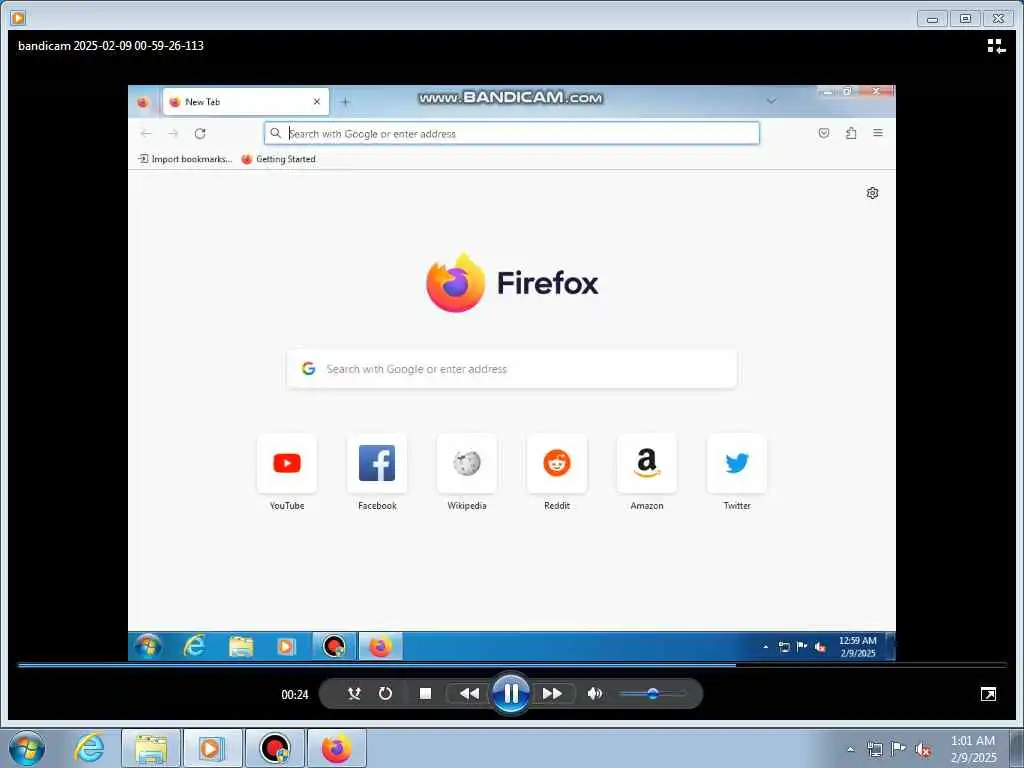Select the New Tab tab
Screen dimensions: 1024x768
click(246, 102)
